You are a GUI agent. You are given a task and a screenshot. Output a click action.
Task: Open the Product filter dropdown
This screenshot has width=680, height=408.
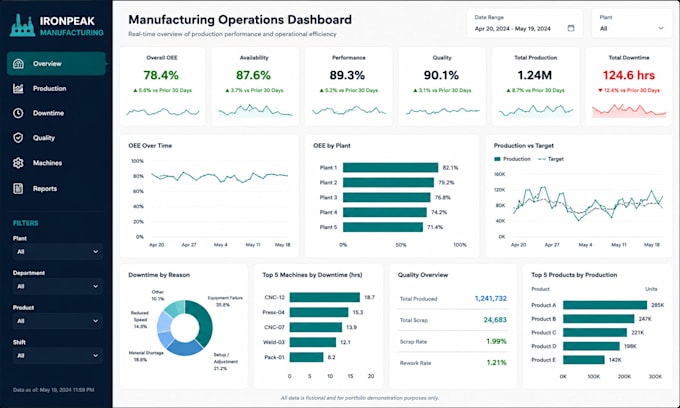tap(57, 321)
